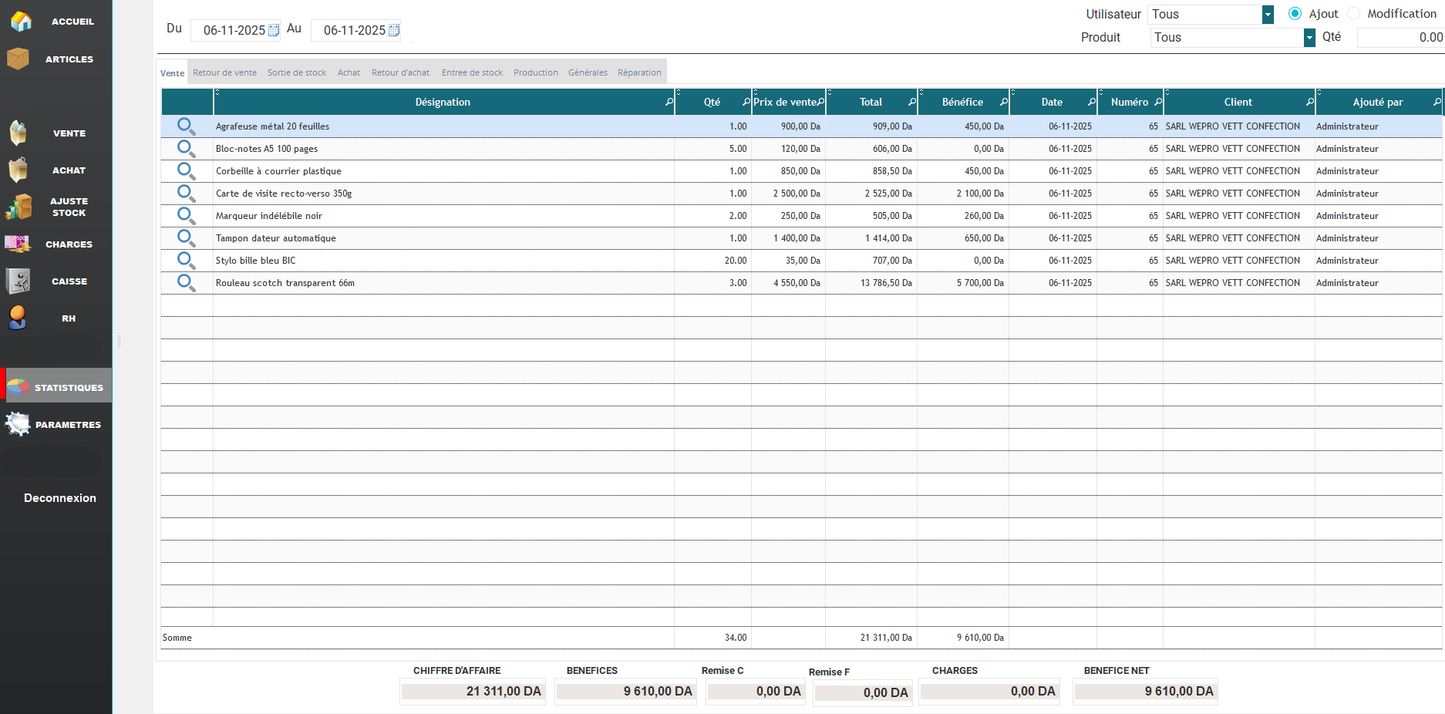Click search icon in Désignation column header
This screenshot has height=714, width=1445.
point(669,102)
